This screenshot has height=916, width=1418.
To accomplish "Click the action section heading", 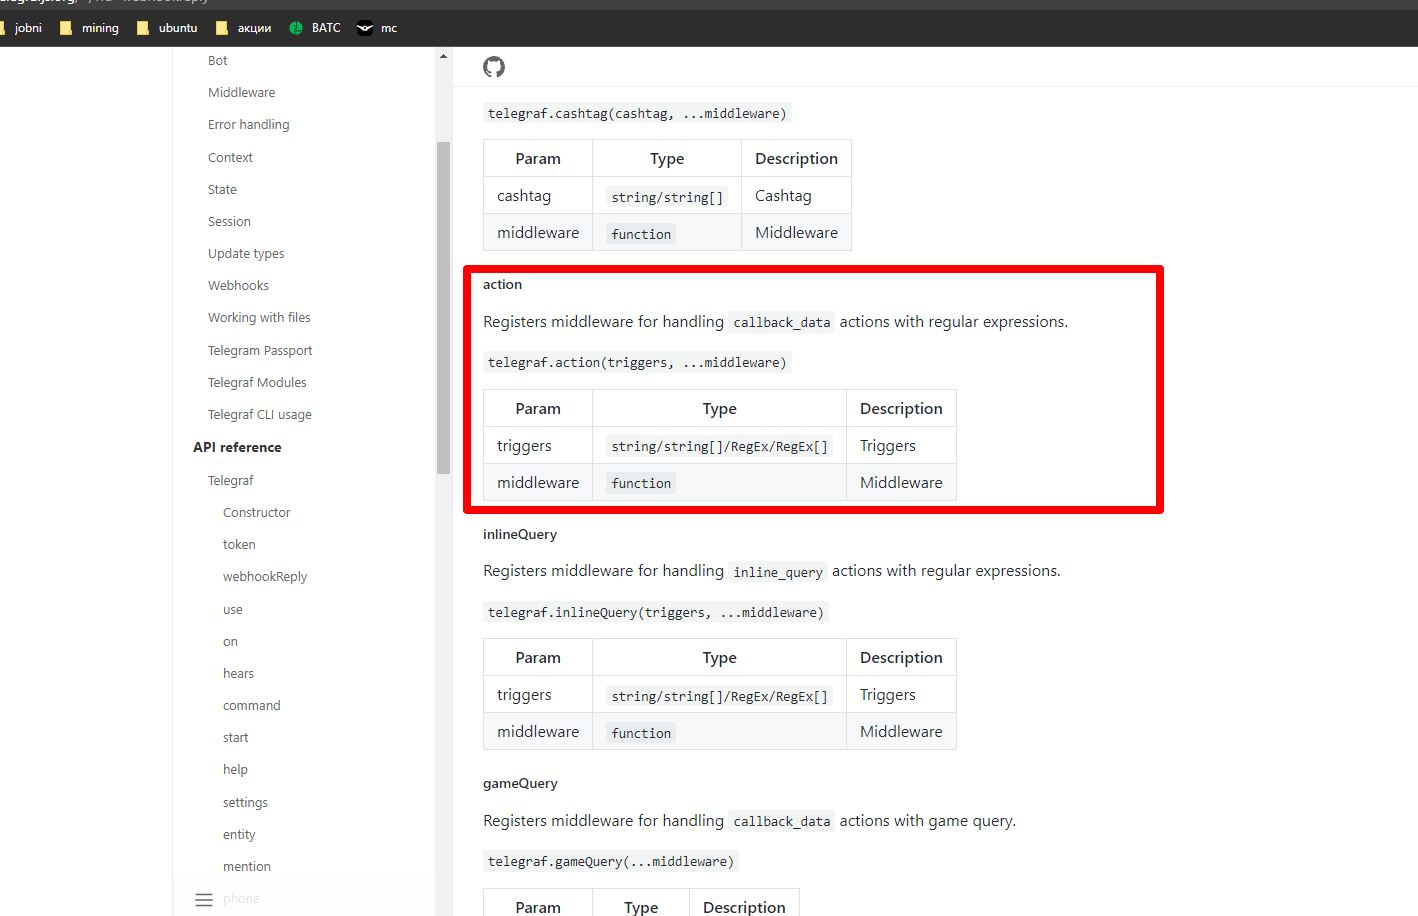I will point(502,285).
